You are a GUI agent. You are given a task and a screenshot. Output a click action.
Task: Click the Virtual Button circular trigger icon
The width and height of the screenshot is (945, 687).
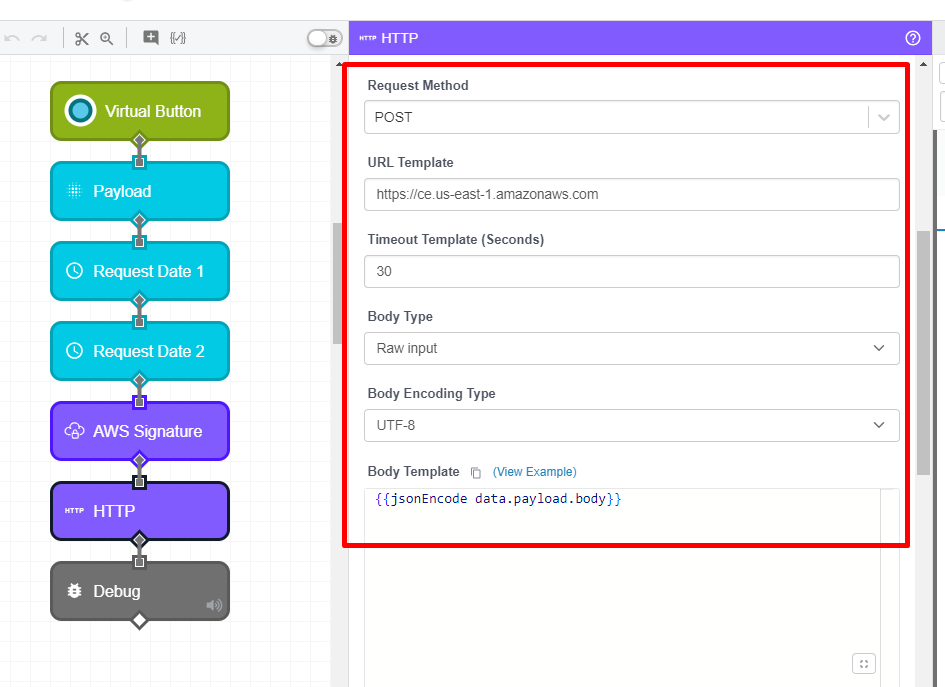click(80, 111)
